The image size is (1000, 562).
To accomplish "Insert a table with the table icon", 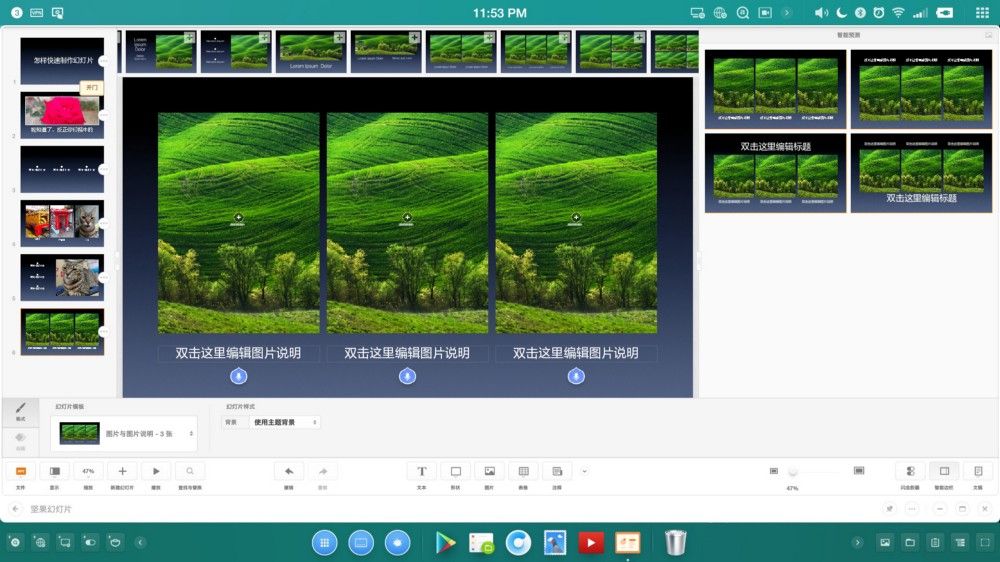I will (523, 471).
